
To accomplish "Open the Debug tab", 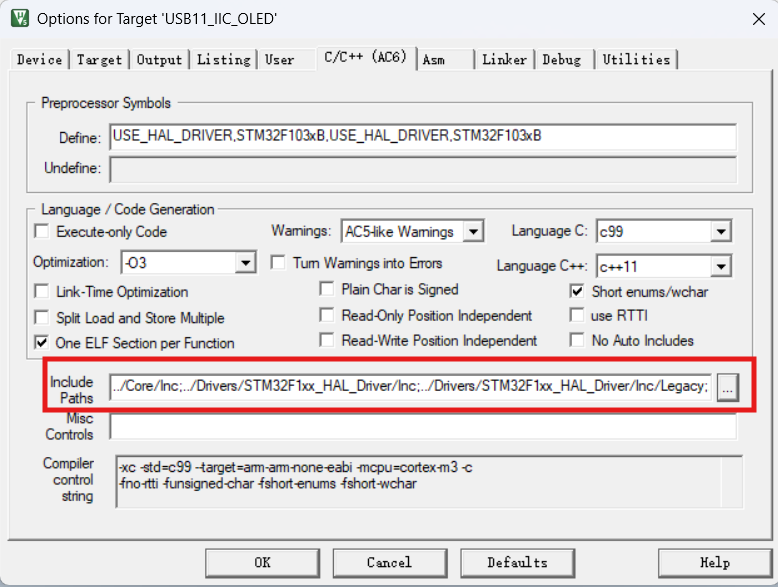I will click(561, 60).
